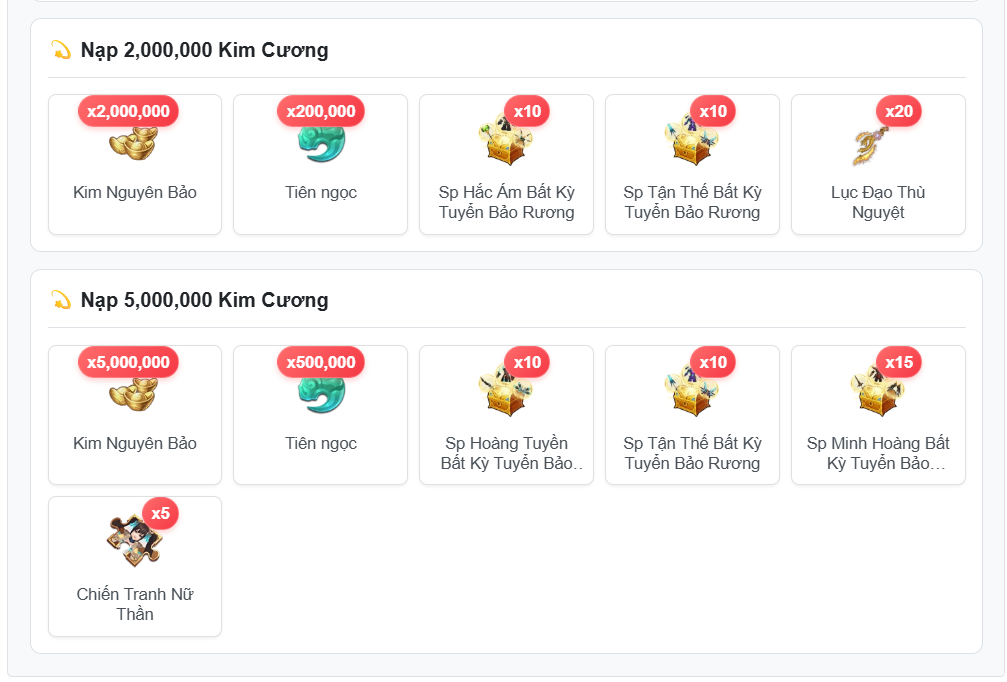The height and width of the screenshot is (682, 1007).
Task: Click the gold ingot icon in 2,000,000 tier
Action: pos(134,143)
